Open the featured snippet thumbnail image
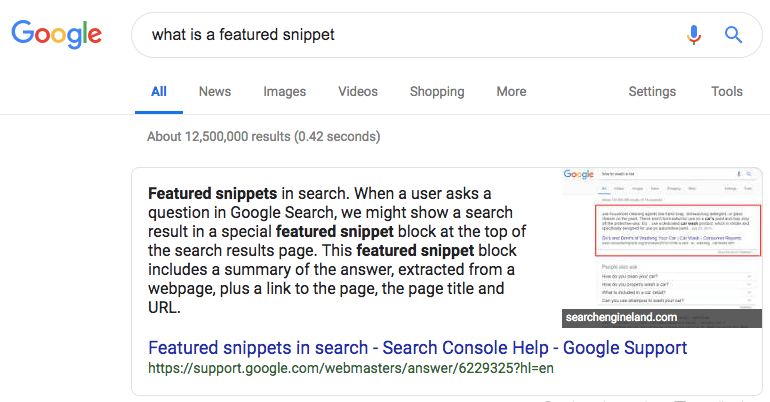 [x=661, y=240]
